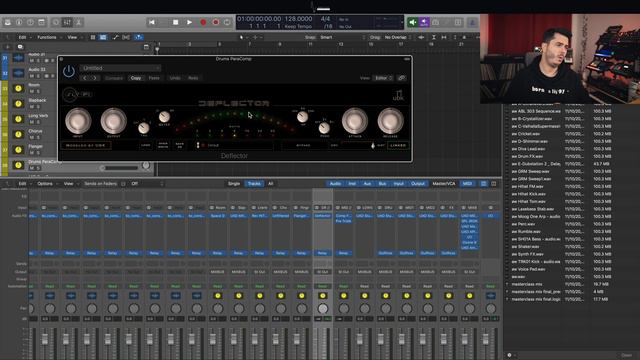Screen dimensions: 640x360
Task: Toggle the Audio channel filter in mixer
Action: point(335,184)
